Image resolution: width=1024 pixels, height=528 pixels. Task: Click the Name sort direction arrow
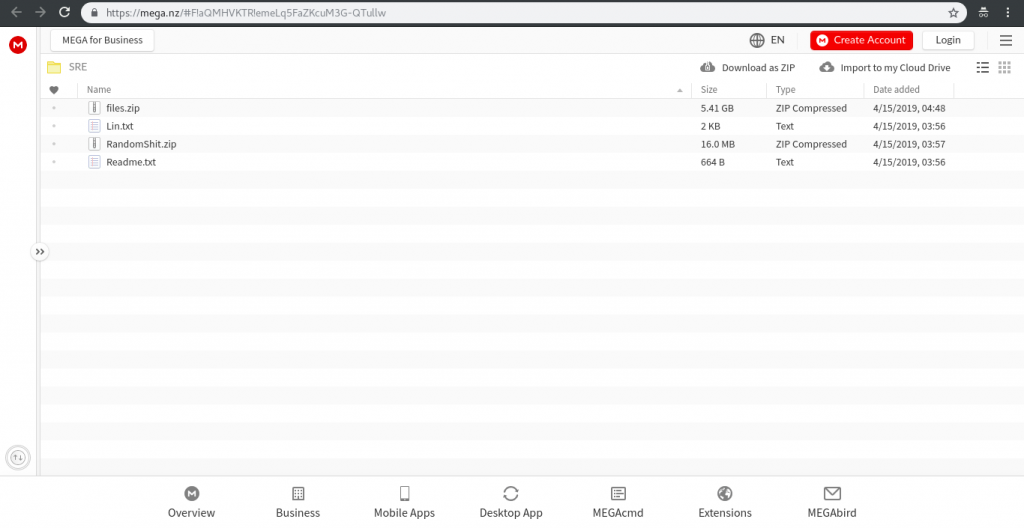click(680, 90)
